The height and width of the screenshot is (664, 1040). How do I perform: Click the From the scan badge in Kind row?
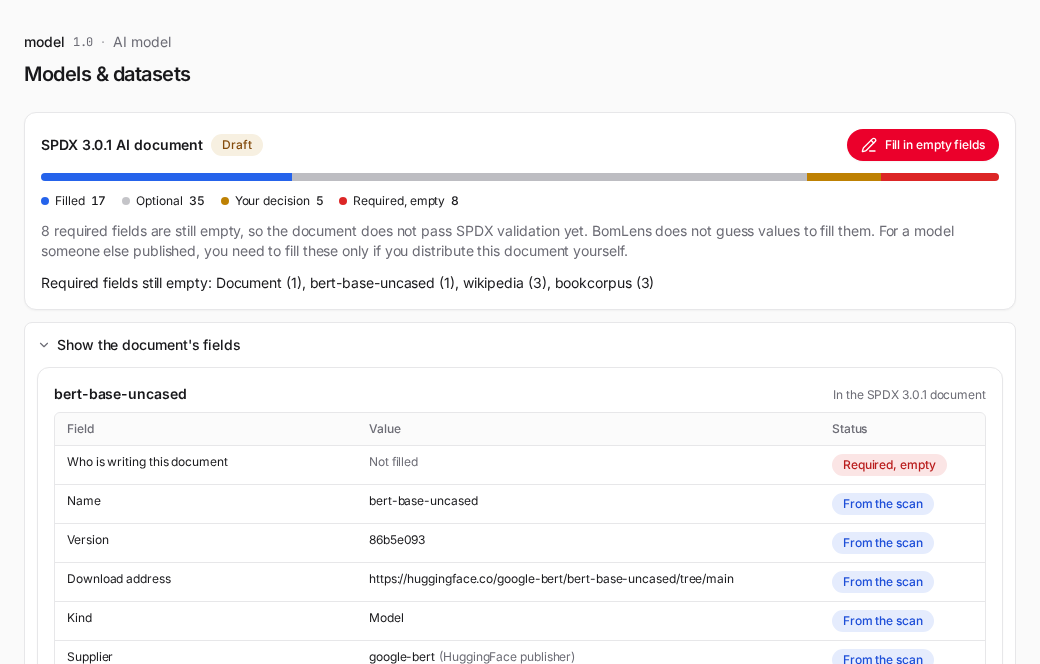pyautogui.click(x=883, y=621)
